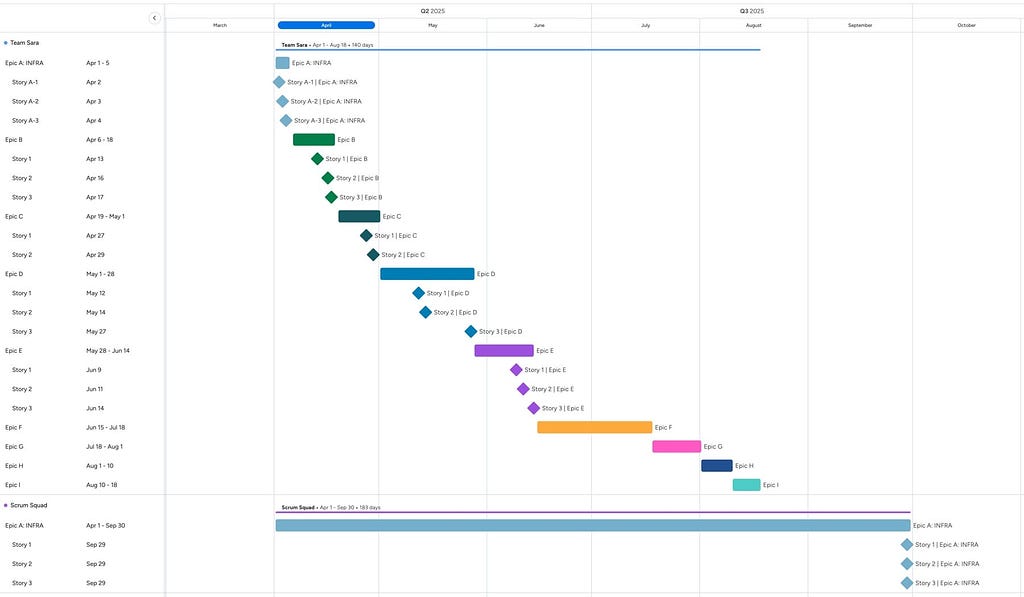The image size is (1024, 597).
Task: Click the Q2 2025 quarter header
Action: tap(432, 11)
